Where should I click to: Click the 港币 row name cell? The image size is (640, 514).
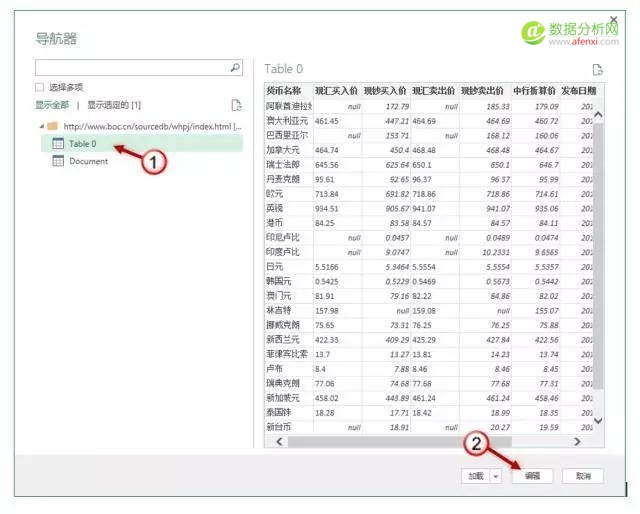click(x=288, y=223)
